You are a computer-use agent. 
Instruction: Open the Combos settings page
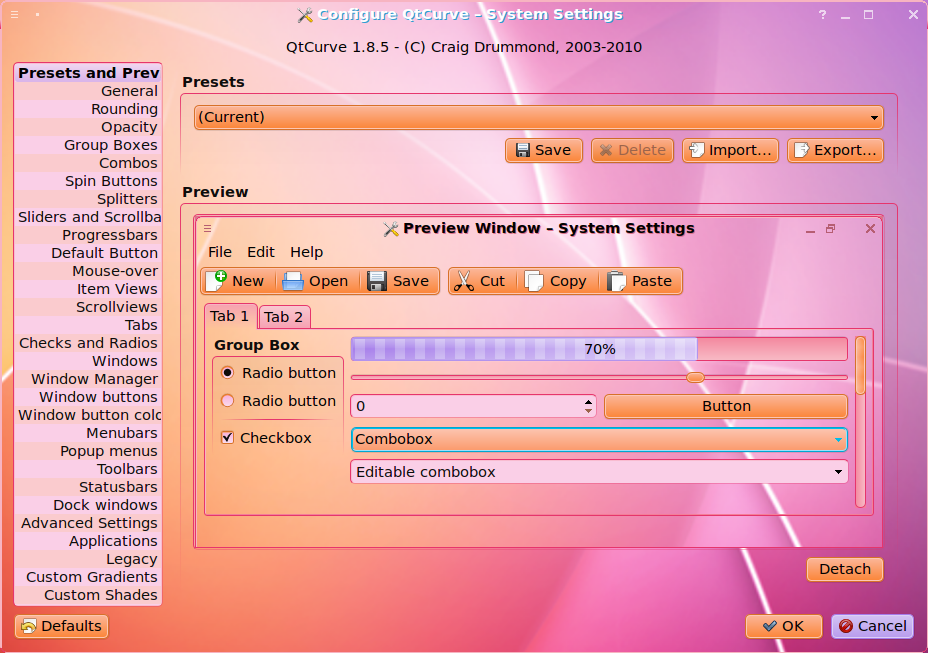point(88,163)
